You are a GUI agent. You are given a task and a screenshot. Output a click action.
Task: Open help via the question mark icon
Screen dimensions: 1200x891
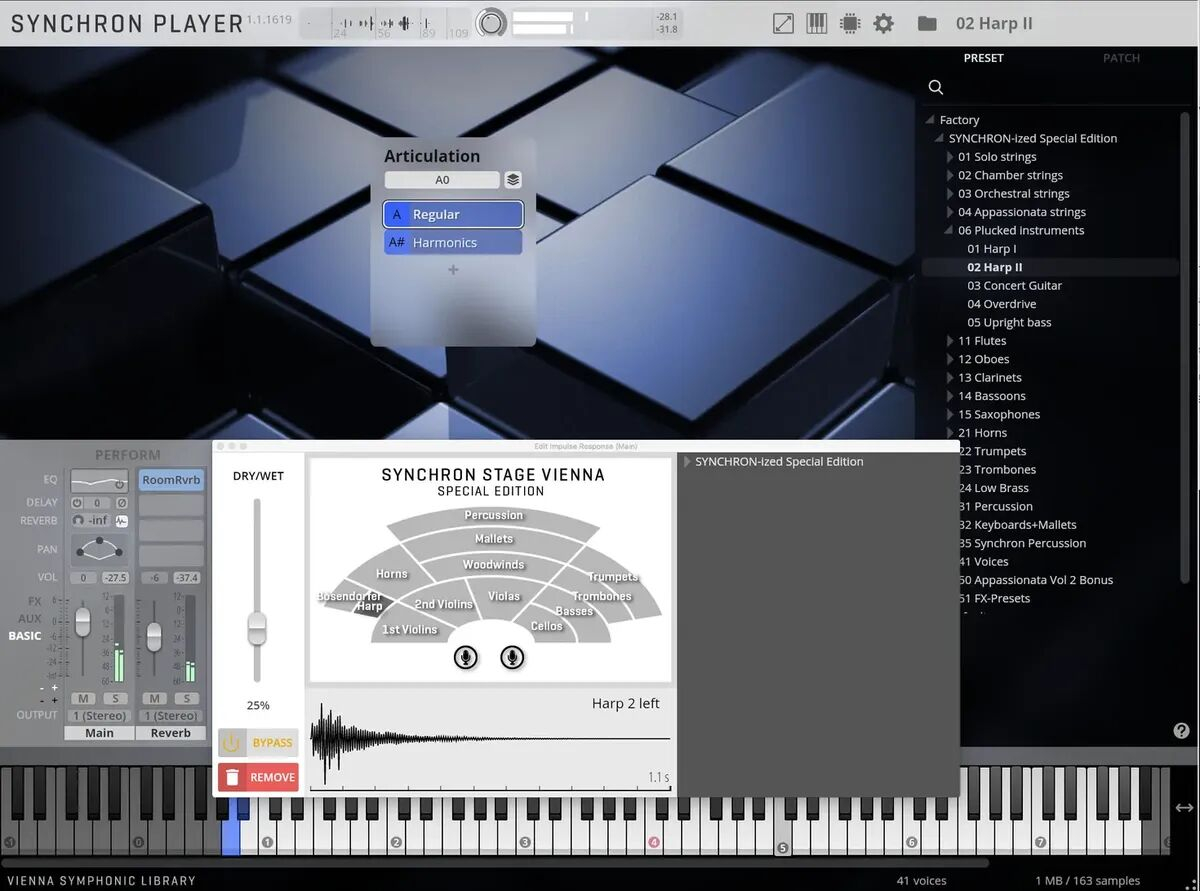point(1181,731)
